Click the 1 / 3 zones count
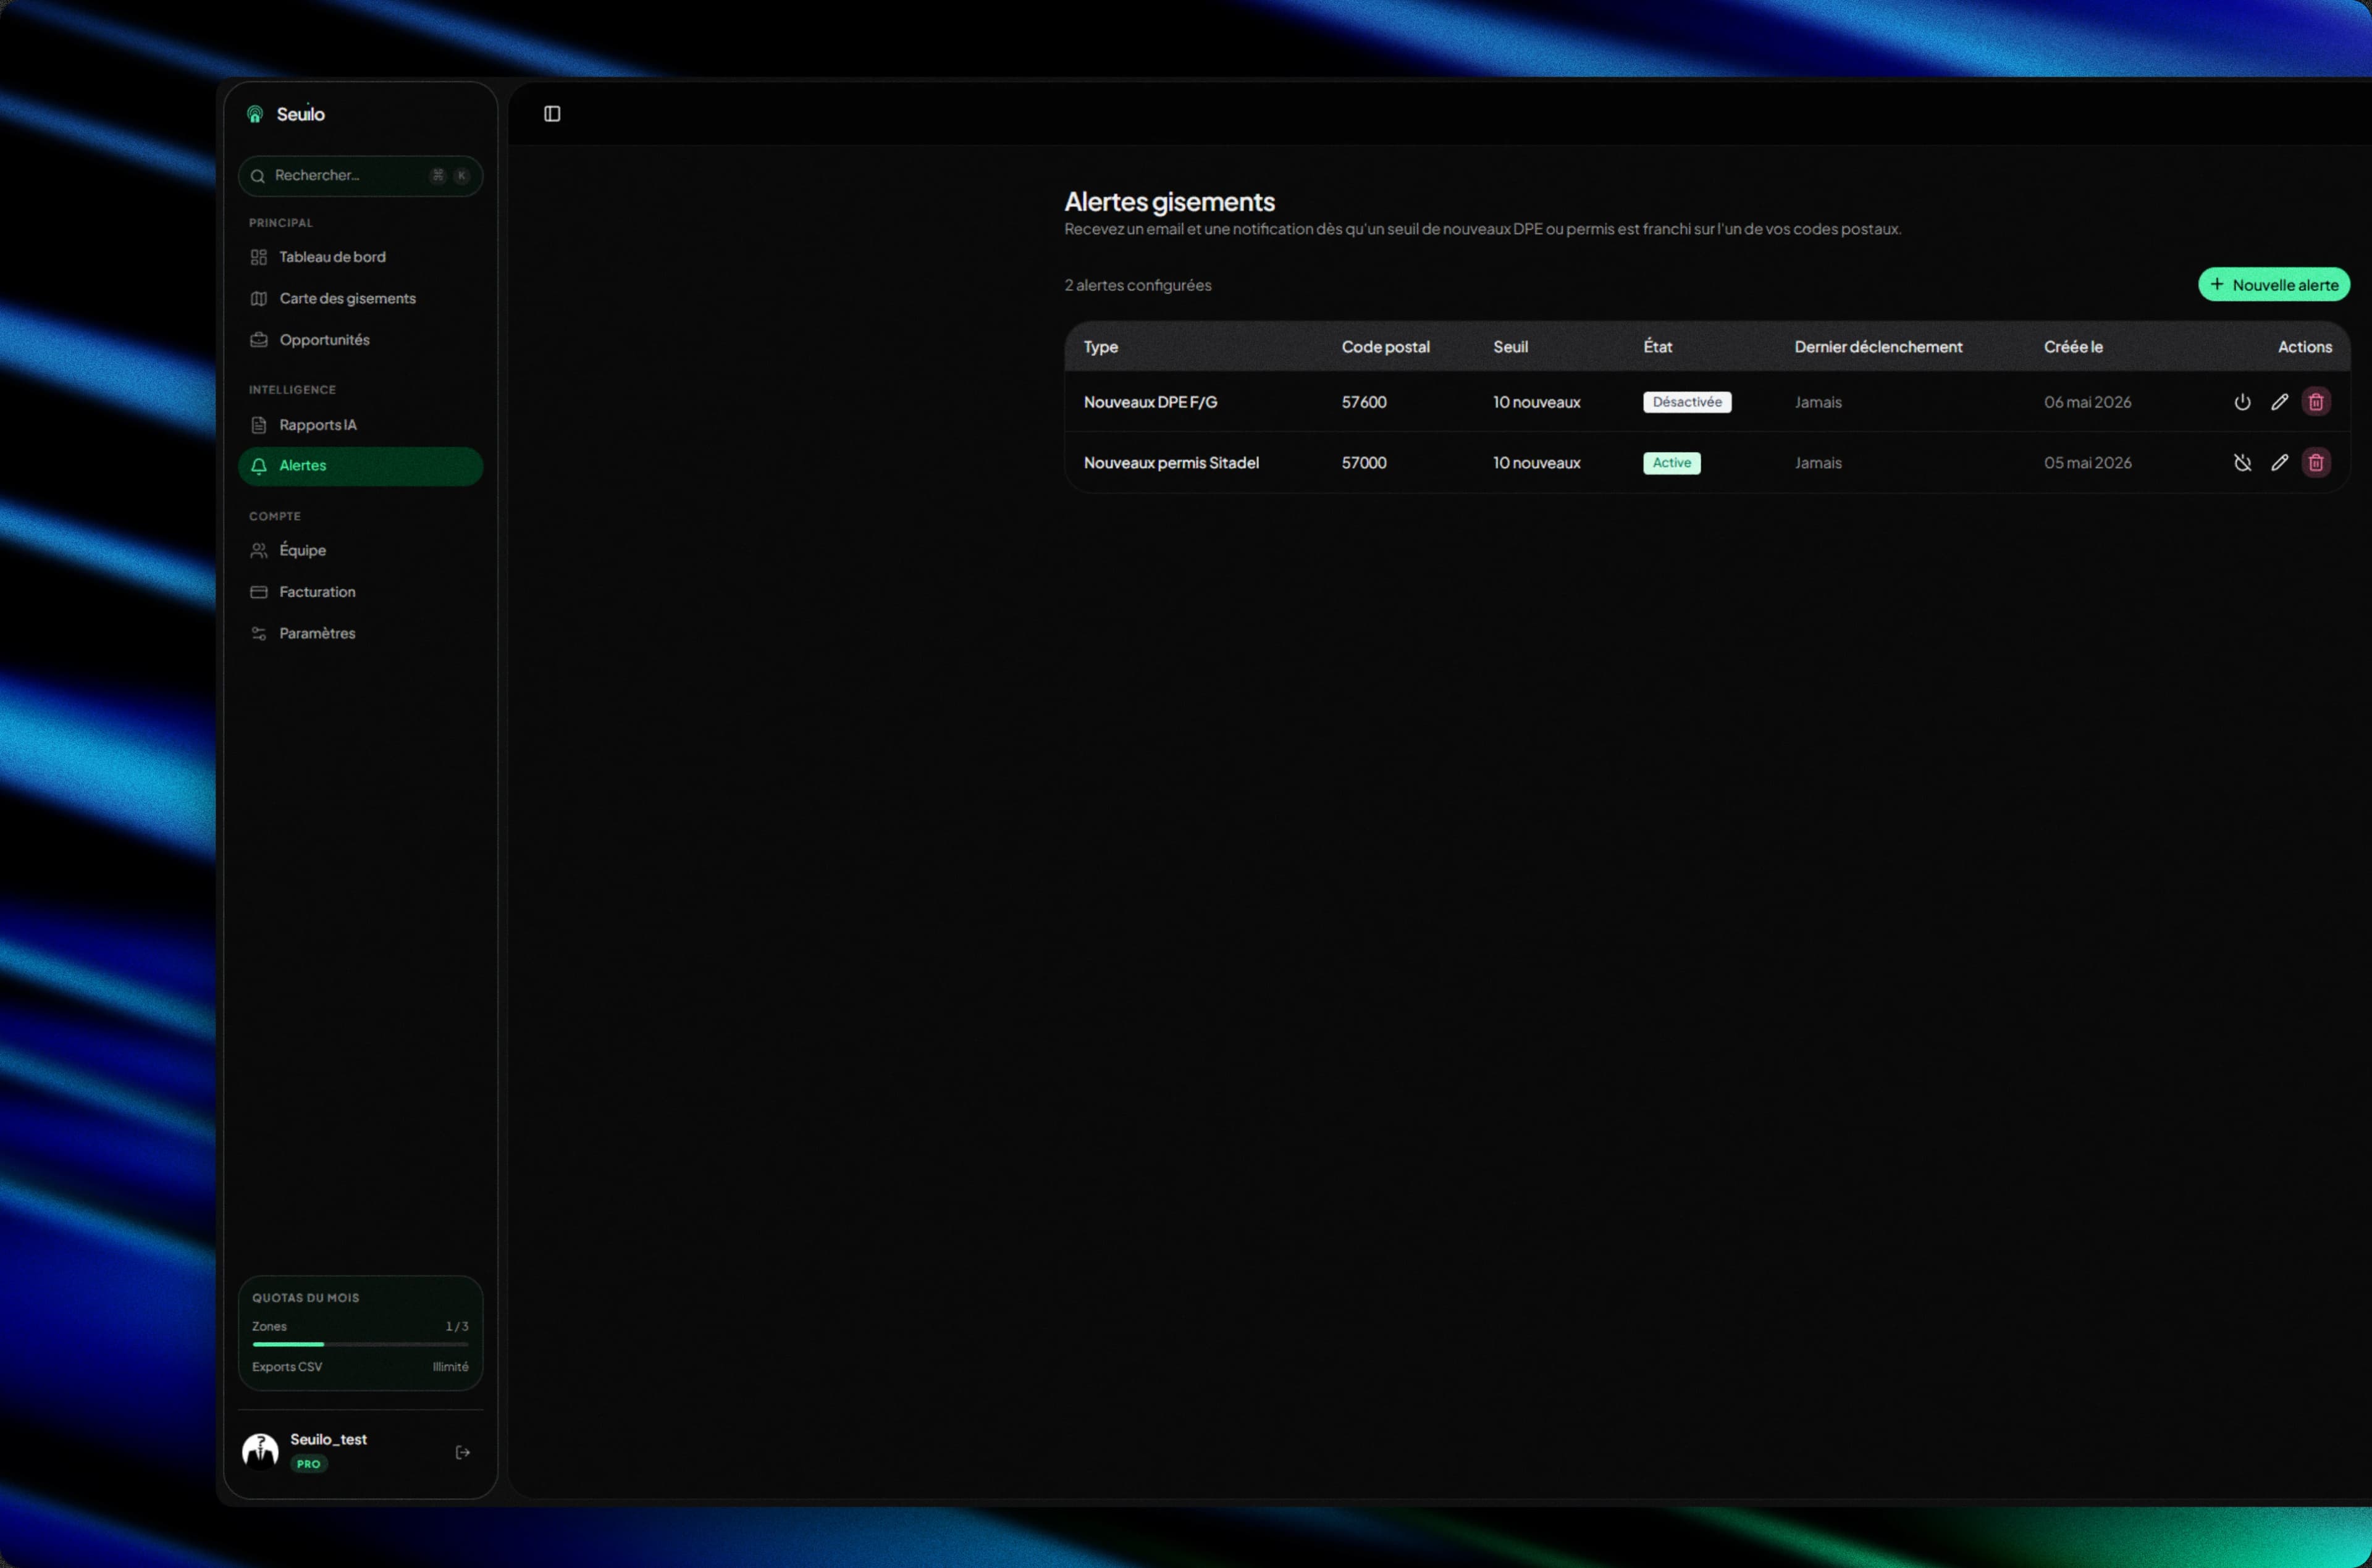The image size is (2372, 1568). [x=457, y=1327]
